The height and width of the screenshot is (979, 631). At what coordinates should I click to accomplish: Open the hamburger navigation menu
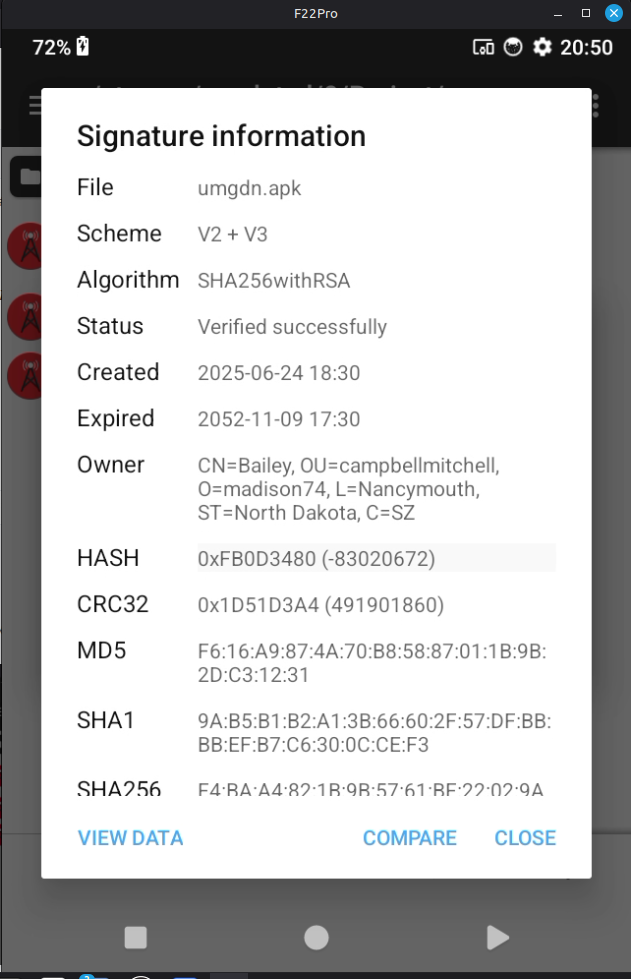(36, 105)
